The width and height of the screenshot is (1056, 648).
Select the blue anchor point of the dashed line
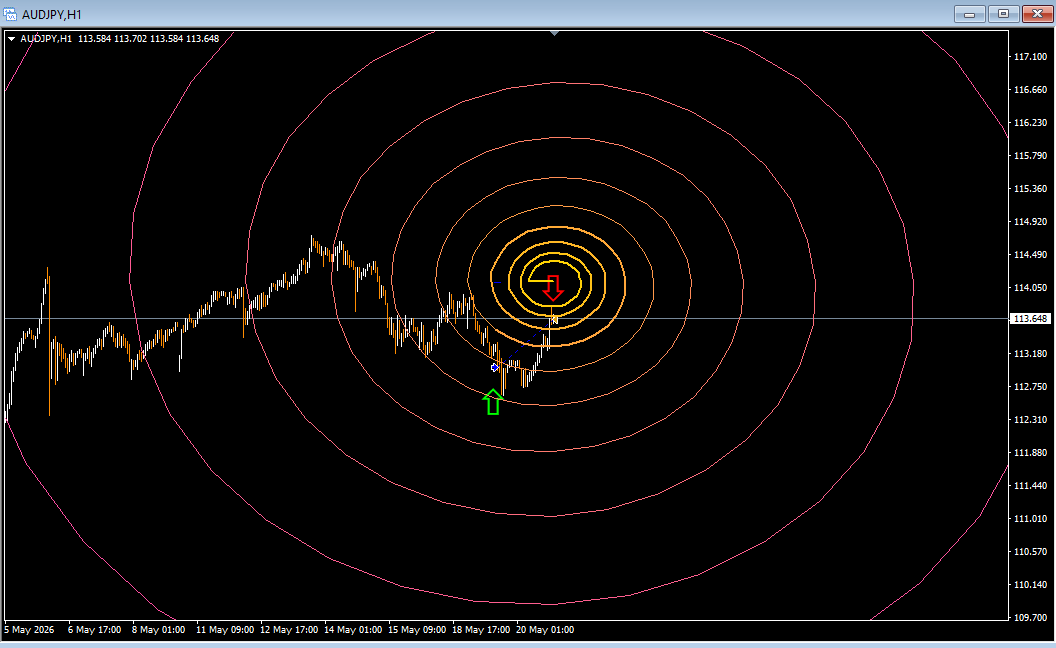pyautogui.click(x=494, y=367)
